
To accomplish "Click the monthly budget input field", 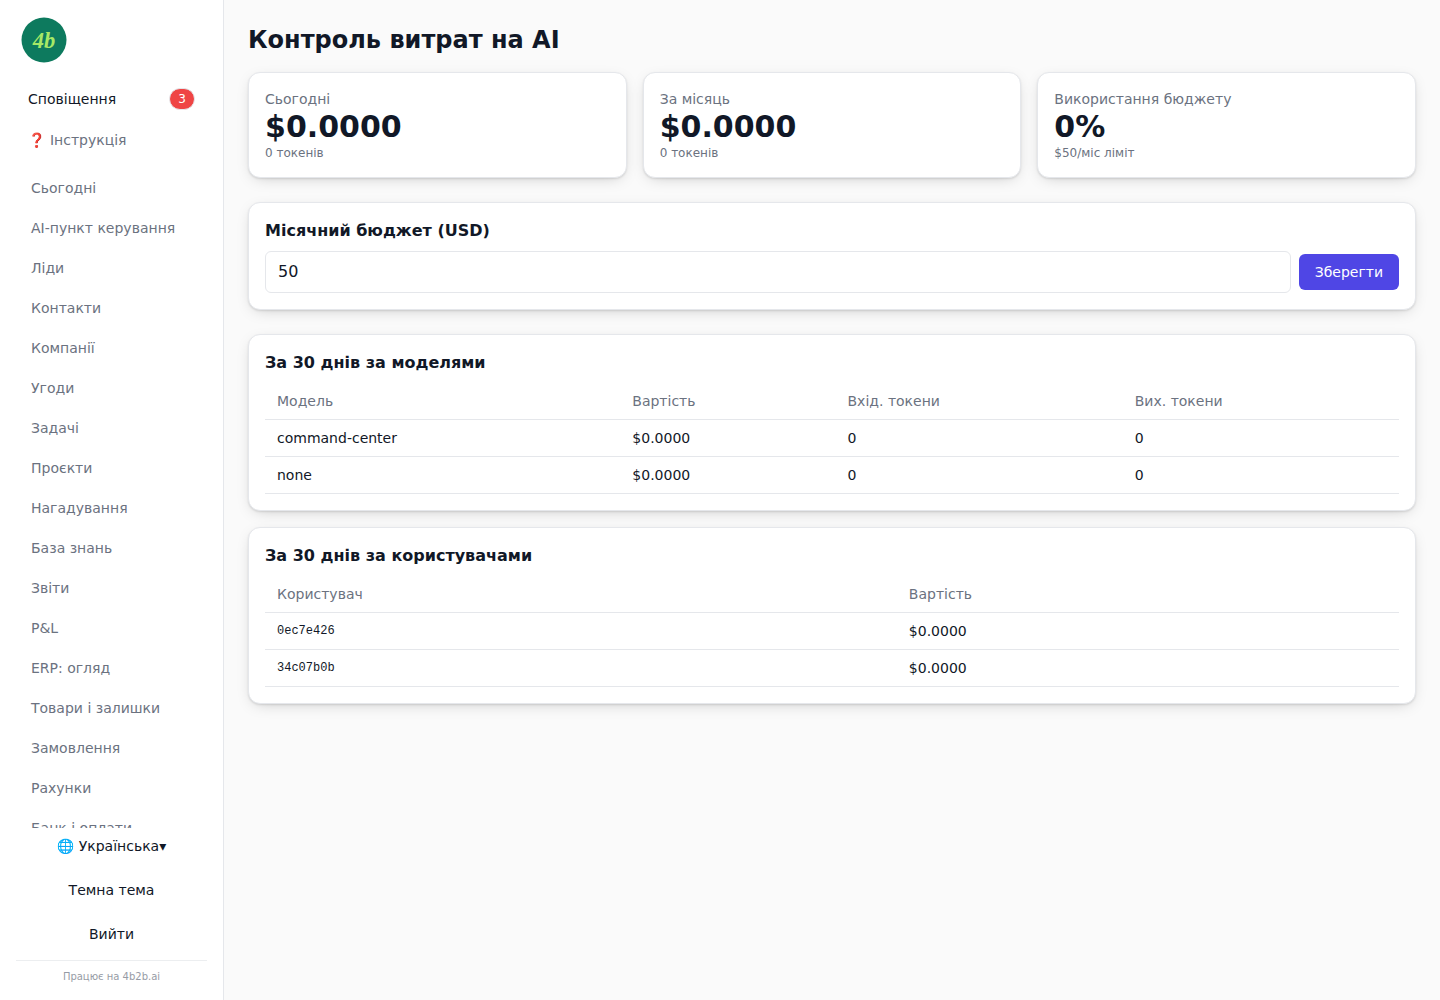I will click(x=778, y=272).
